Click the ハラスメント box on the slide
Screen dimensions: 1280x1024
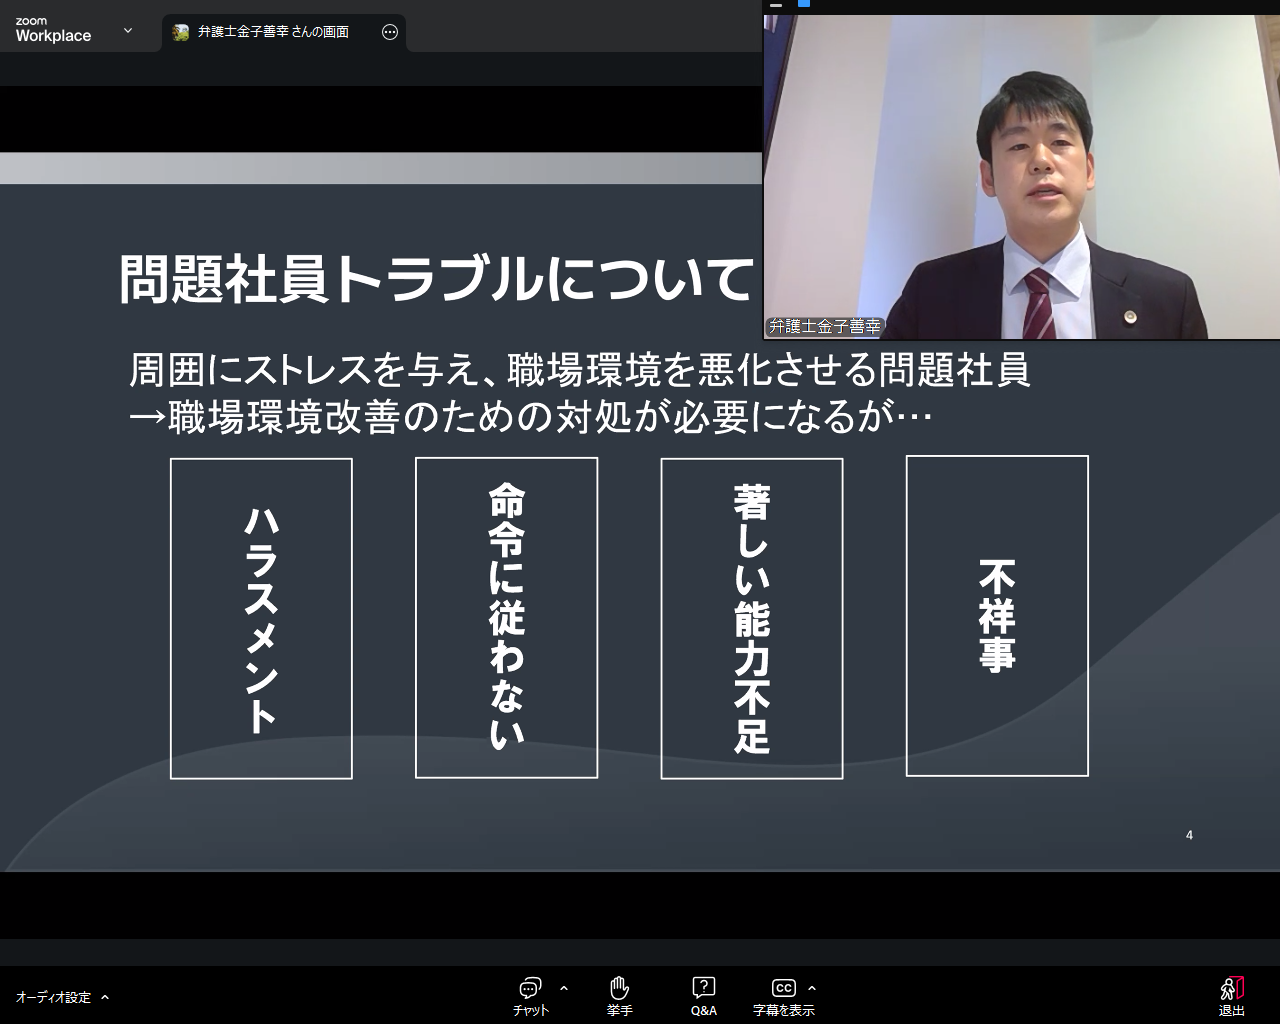click(x=261, y=618)
